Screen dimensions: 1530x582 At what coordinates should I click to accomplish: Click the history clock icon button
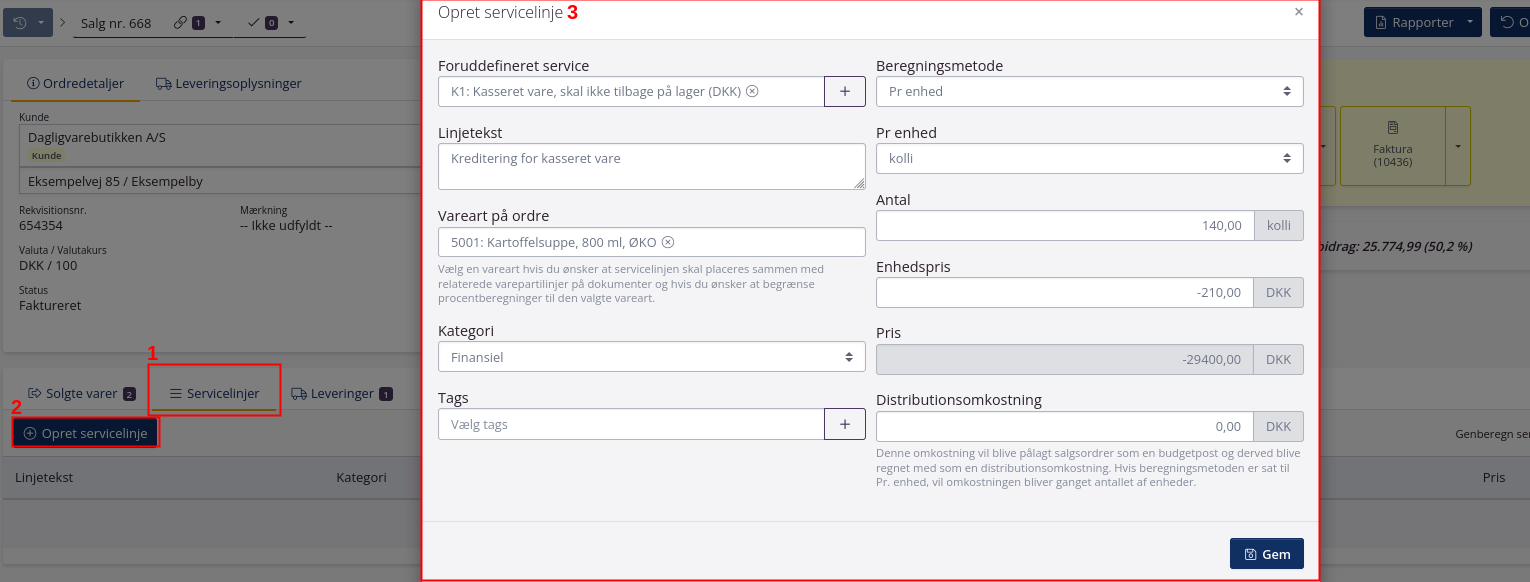(x=20, y=22)
